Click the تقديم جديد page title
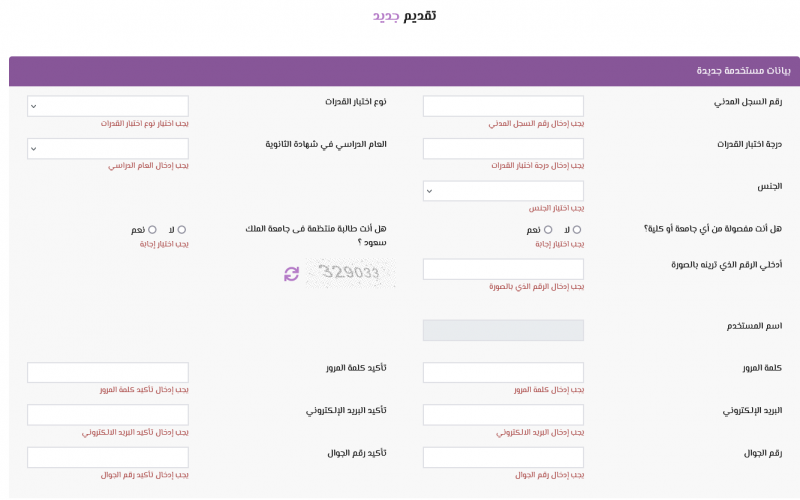This screenshot has height=500, width=800. [x=404, y=16]
